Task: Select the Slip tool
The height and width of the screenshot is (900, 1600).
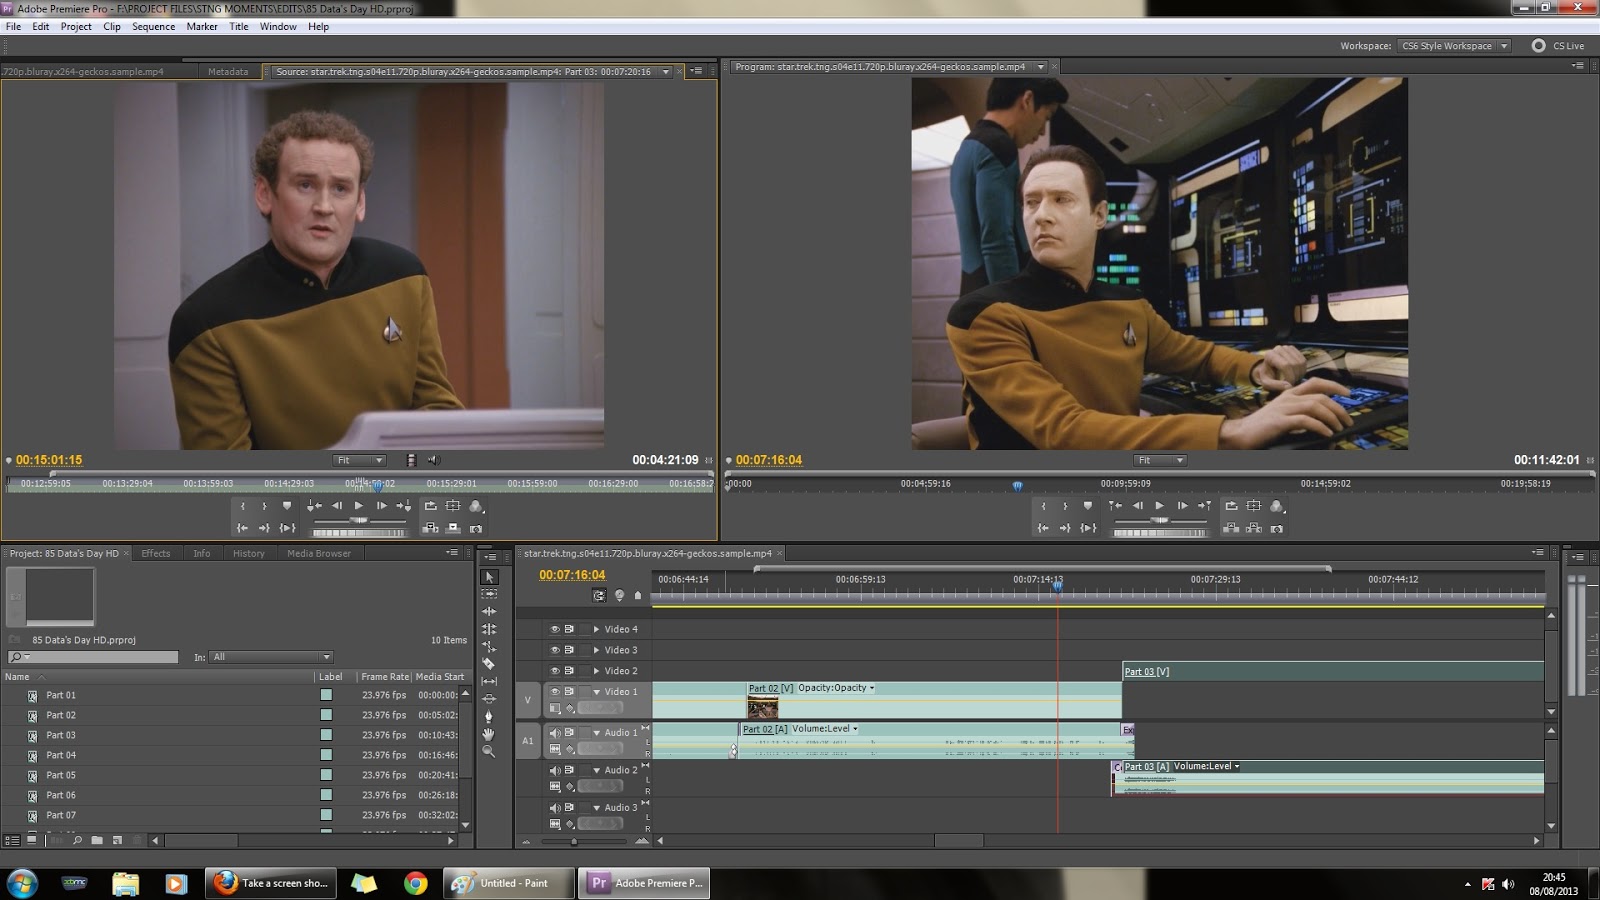Action: (x=489, y=681)
